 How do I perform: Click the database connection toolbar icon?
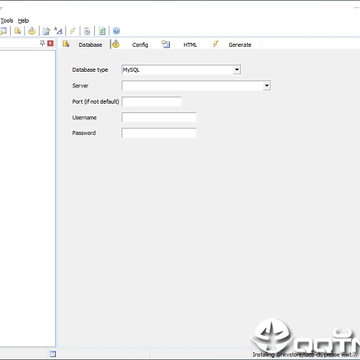pyautogui.click(x=17, y=31)
